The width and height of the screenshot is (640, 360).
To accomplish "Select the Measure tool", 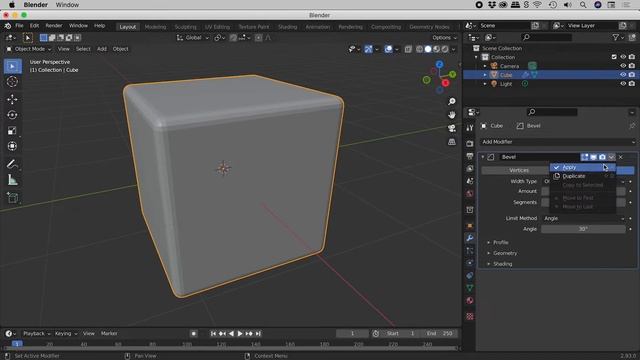I will click(x=13, y=180).
